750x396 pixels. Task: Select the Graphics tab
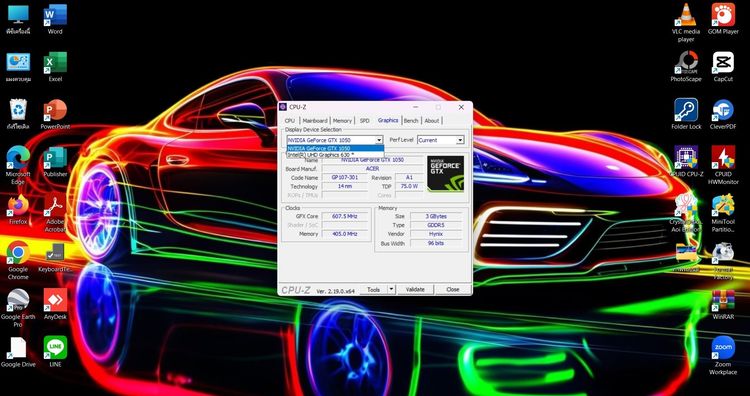click(x=388, y=120)
